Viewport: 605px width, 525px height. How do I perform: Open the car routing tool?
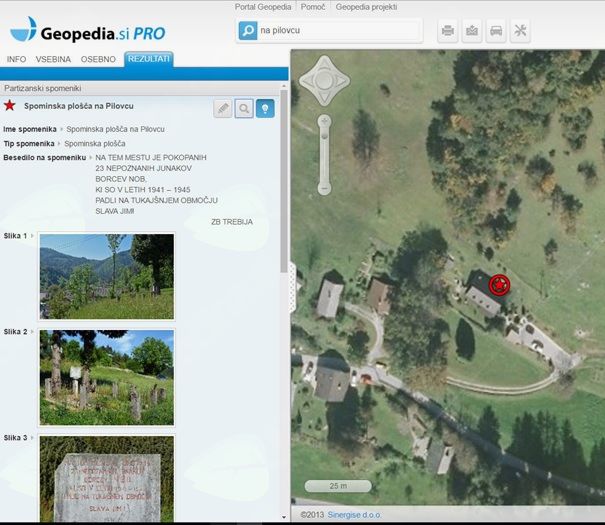496,31
